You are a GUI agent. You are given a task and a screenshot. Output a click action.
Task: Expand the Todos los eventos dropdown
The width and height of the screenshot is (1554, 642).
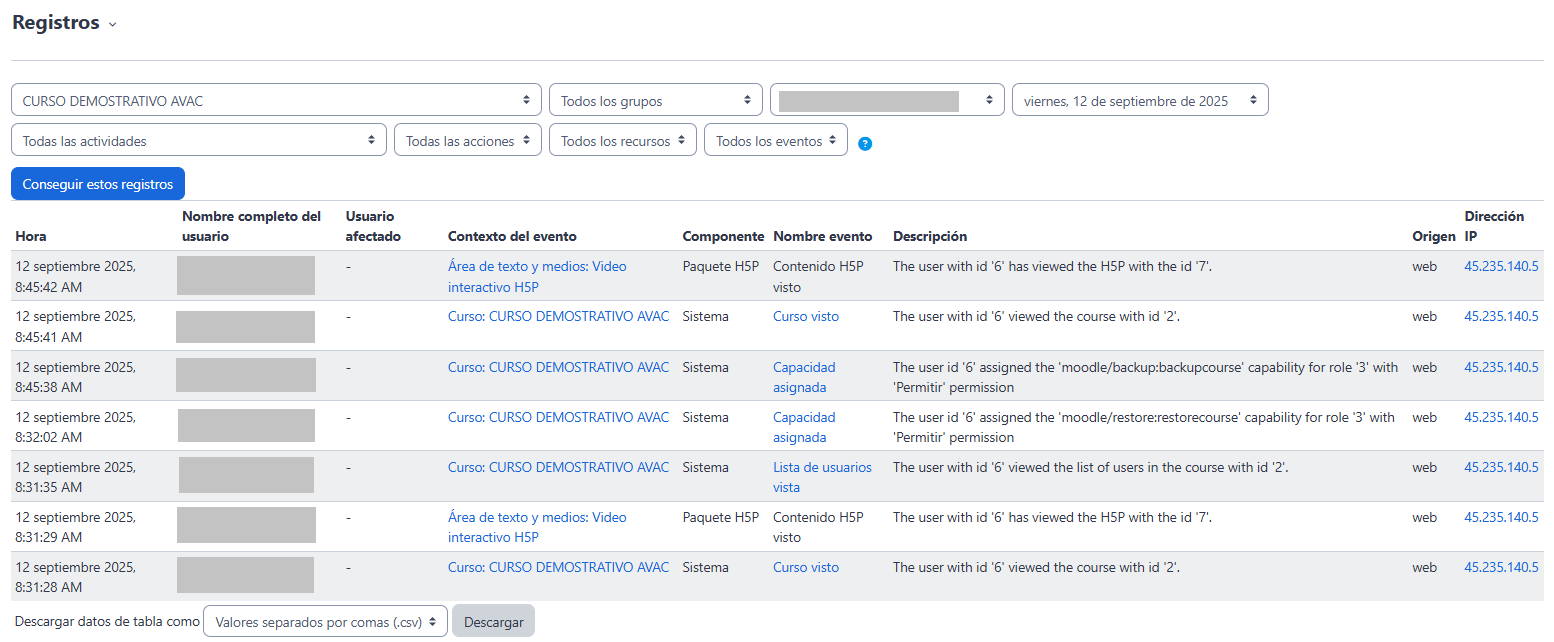pos(776,140)
